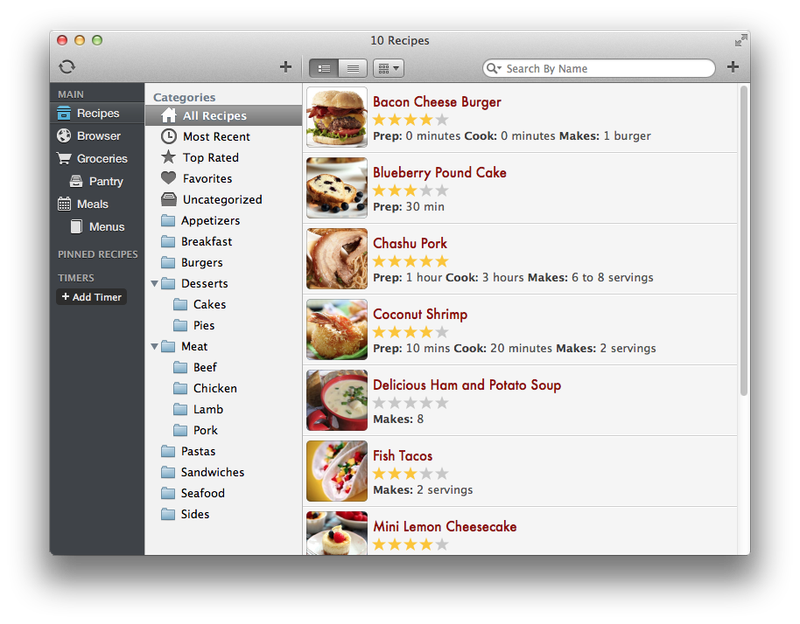Open the Meals calendar section
The height and width of the screenshot is (624, 800).
[92, 204]
